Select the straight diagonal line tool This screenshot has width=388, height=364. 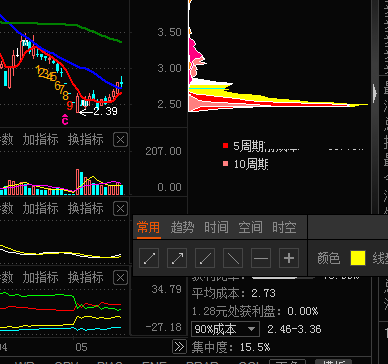233,258
